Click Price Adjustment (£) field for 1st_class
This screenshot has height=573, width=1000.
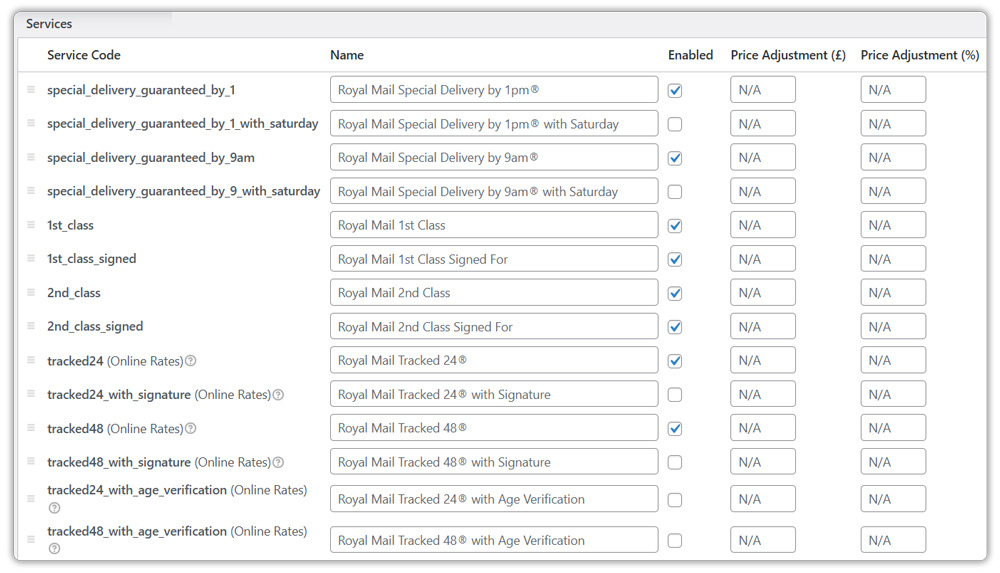(x=763, y=225)
